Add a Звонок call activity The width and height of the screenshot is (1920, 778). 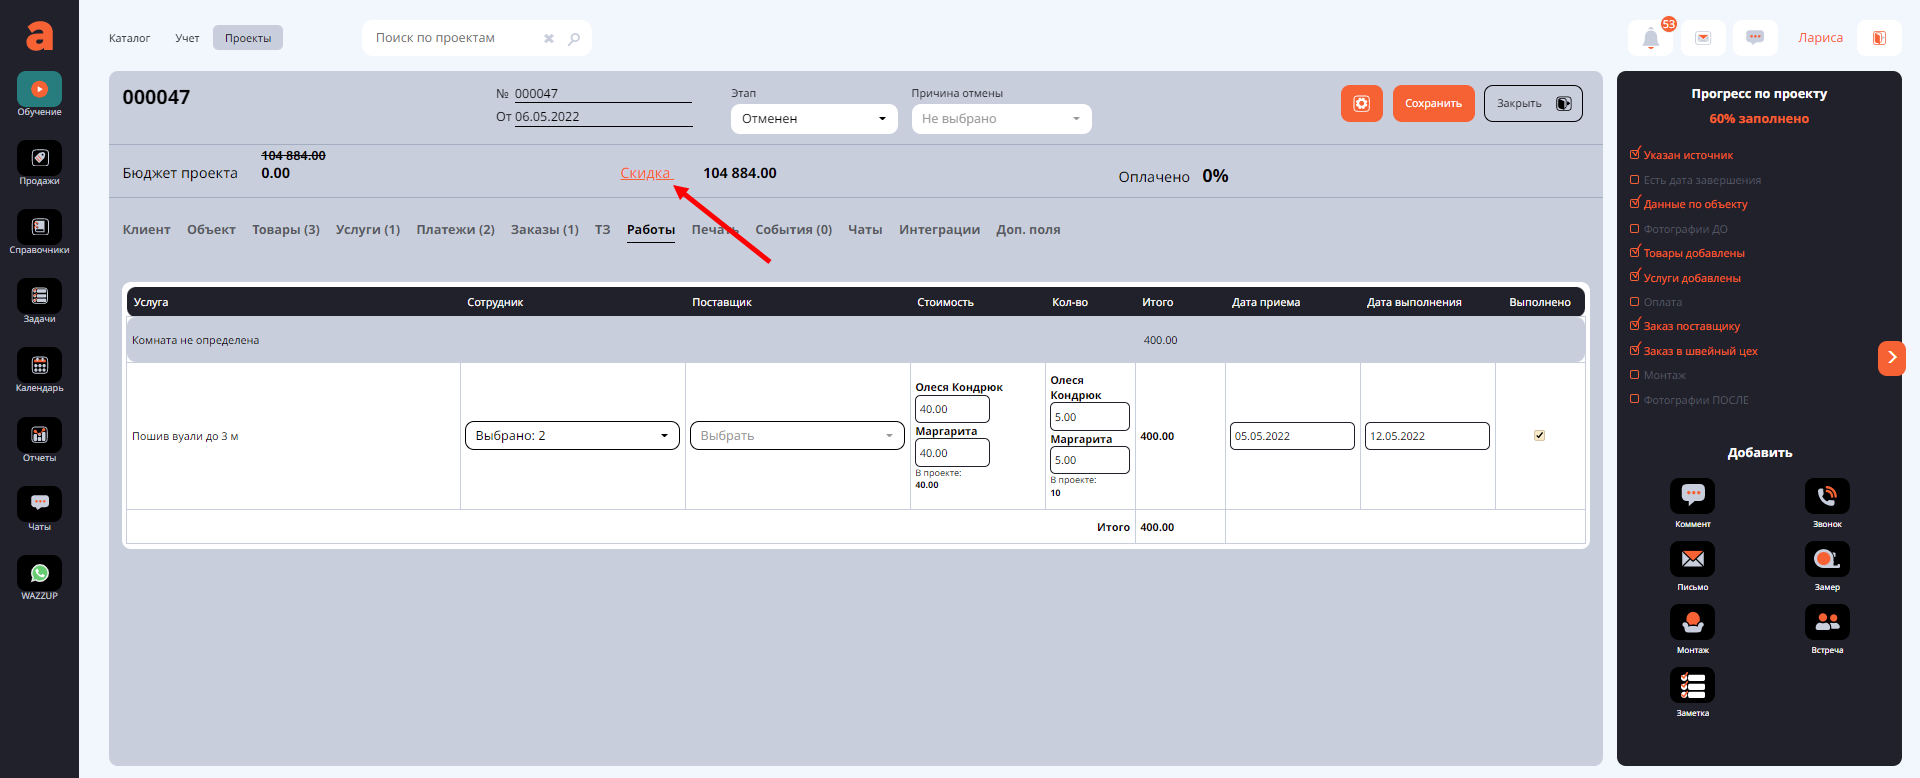tap(1826, 497)
